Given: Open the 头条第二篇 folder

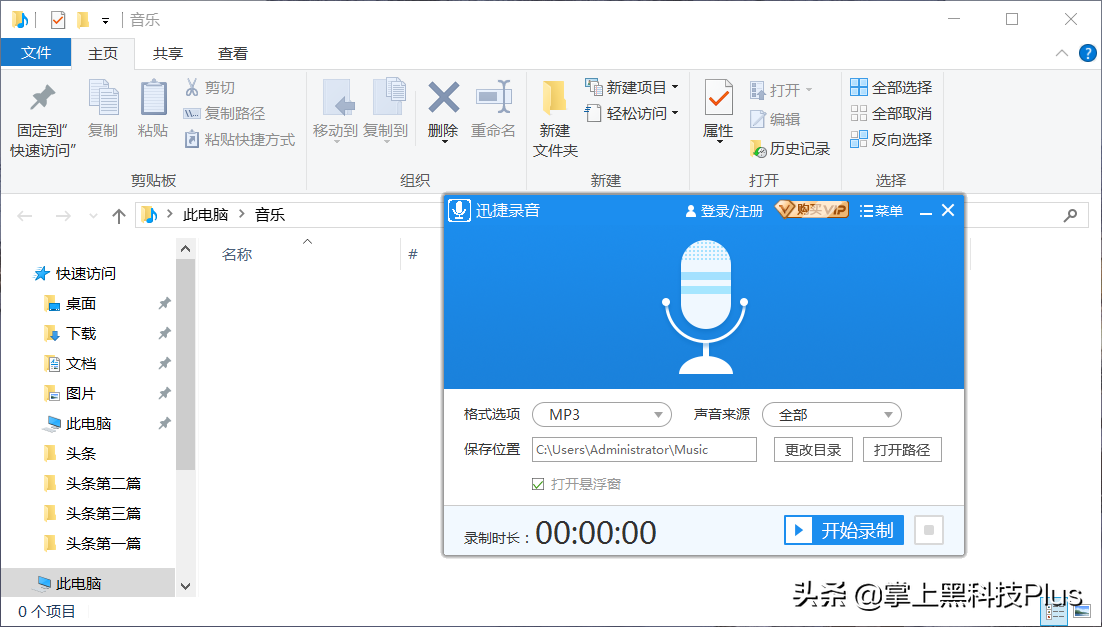Looking at the screenshot, I should tap(103, 484).
